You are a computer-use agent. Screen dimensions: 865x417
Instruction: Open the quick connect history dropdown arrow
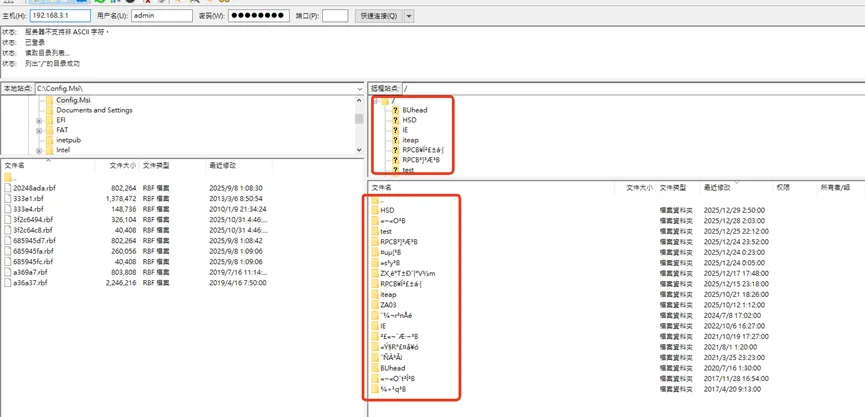point(409,16)
